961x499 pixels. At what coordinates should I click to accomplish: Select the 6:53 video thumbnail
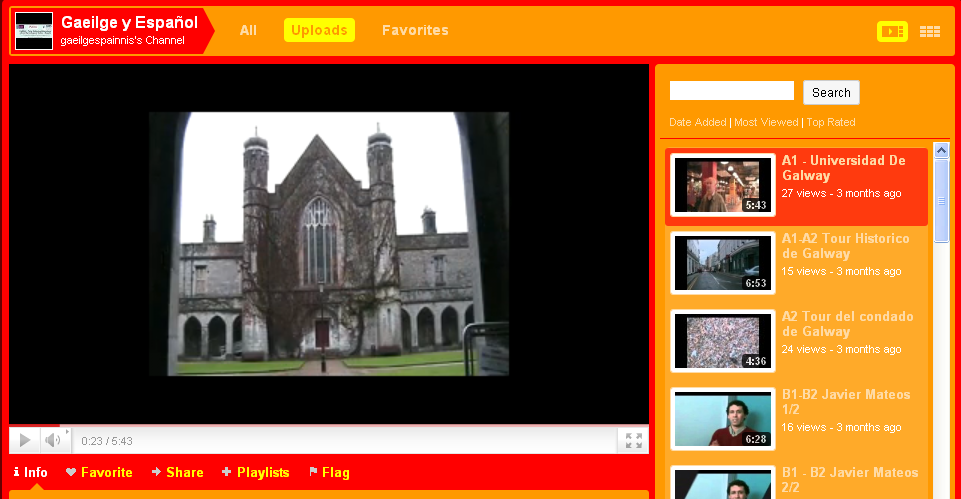[723, 263]
